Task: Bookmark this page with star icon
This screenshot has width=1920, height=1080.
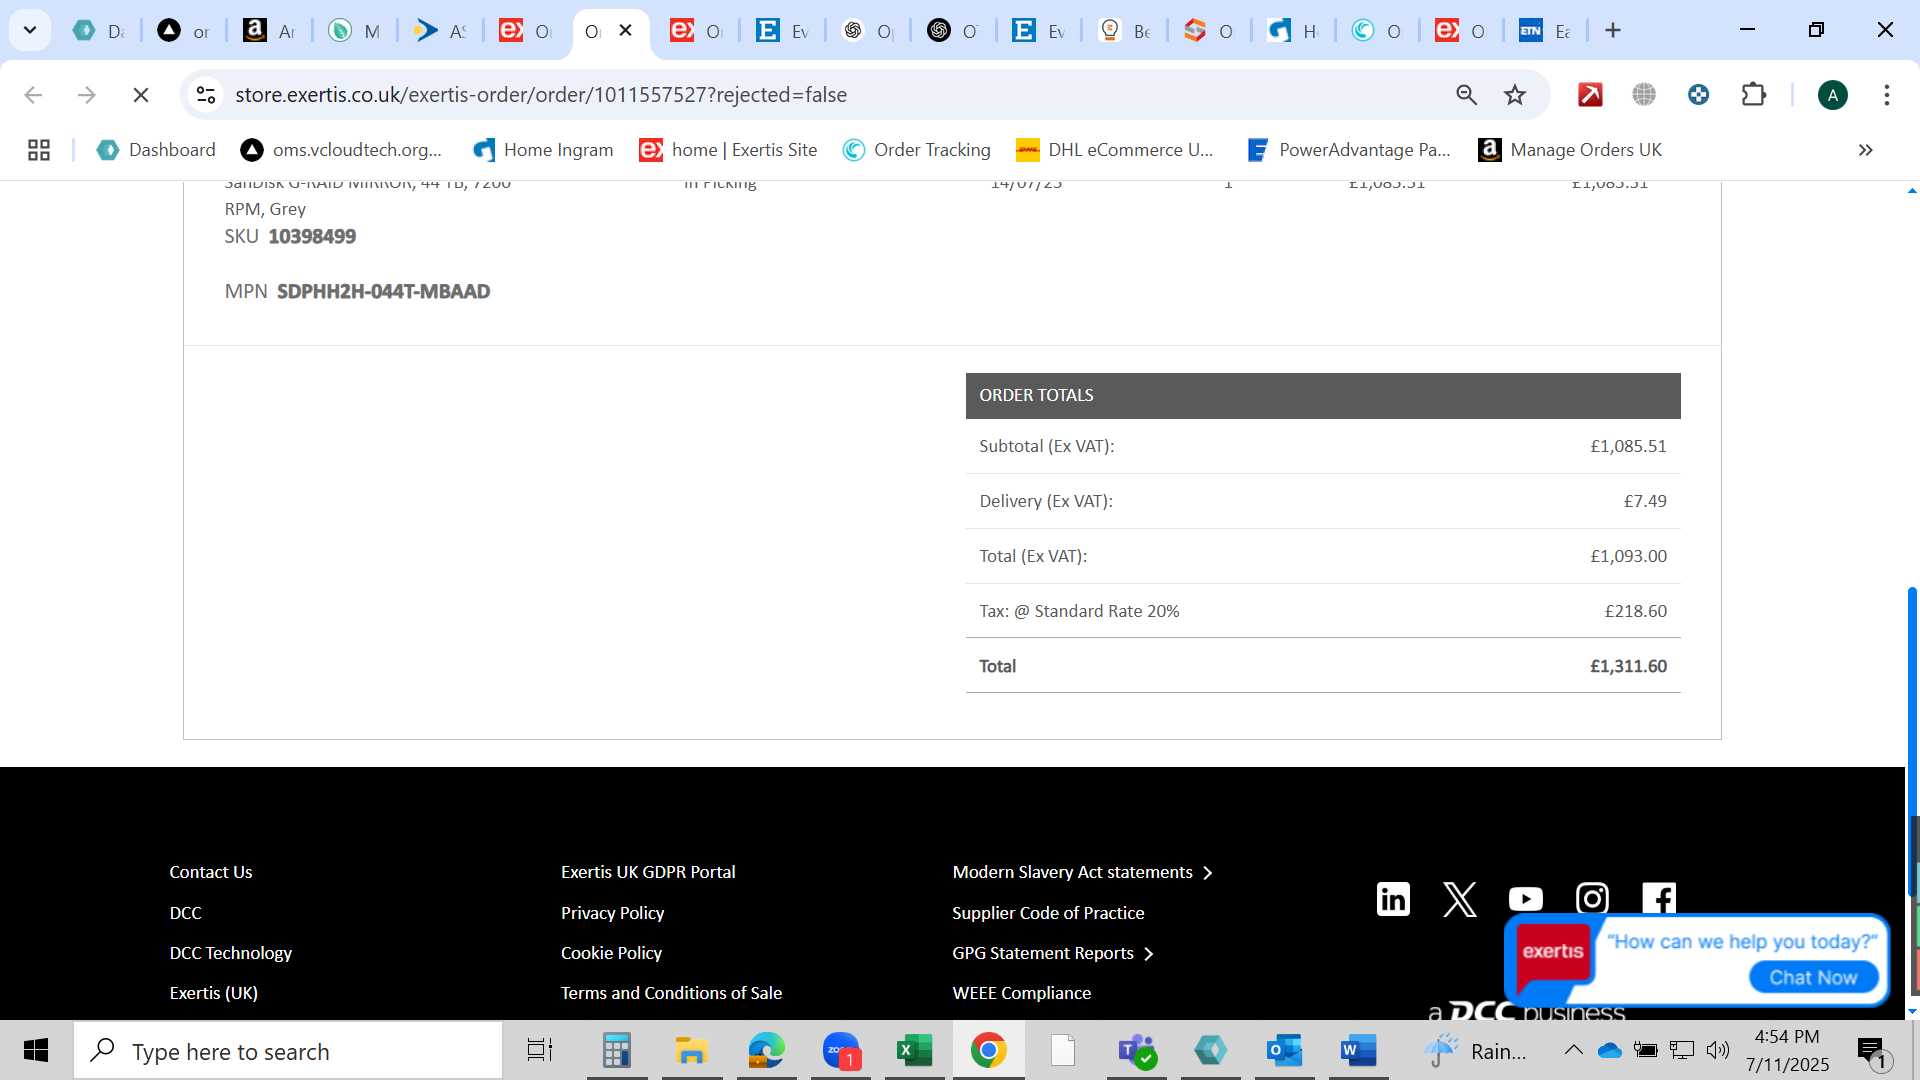Action: [x=1515, y=95]
